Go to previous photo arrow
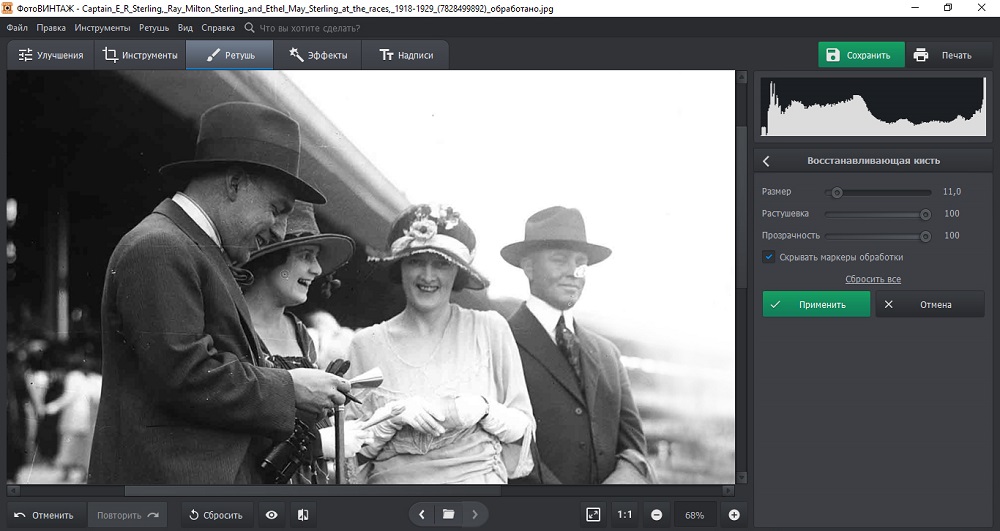 pos(422,514)
